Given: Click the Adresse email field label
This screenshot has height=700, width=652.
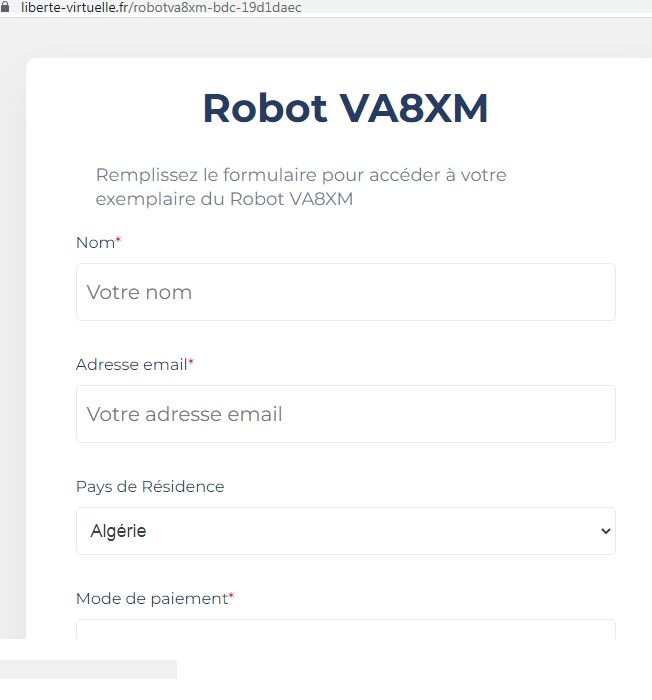Looking at the screenshot, I should [132, 364].
